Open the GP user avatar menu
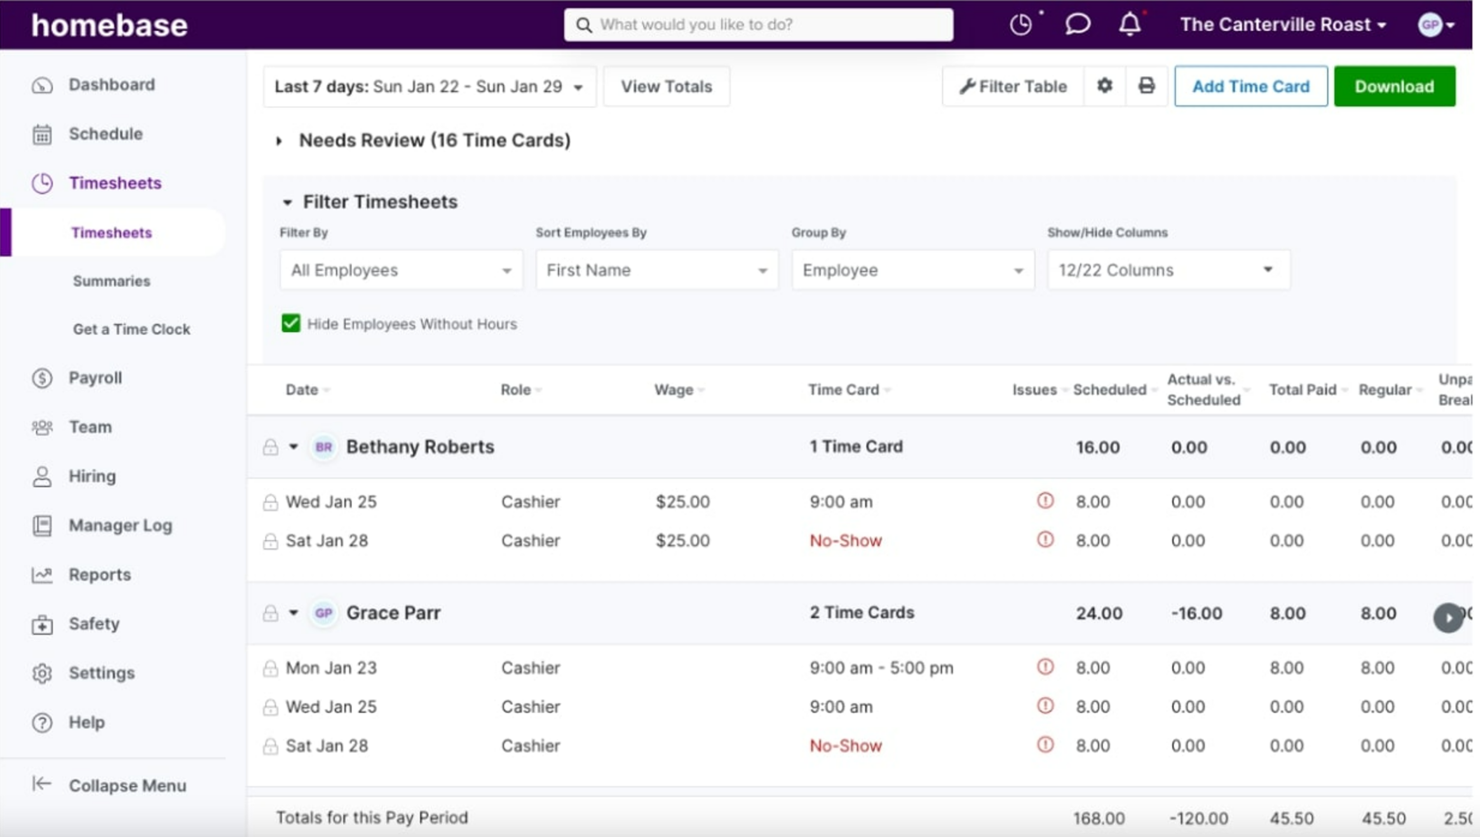This screenshot has width=1480, height=837. (x=1436, y=25)
